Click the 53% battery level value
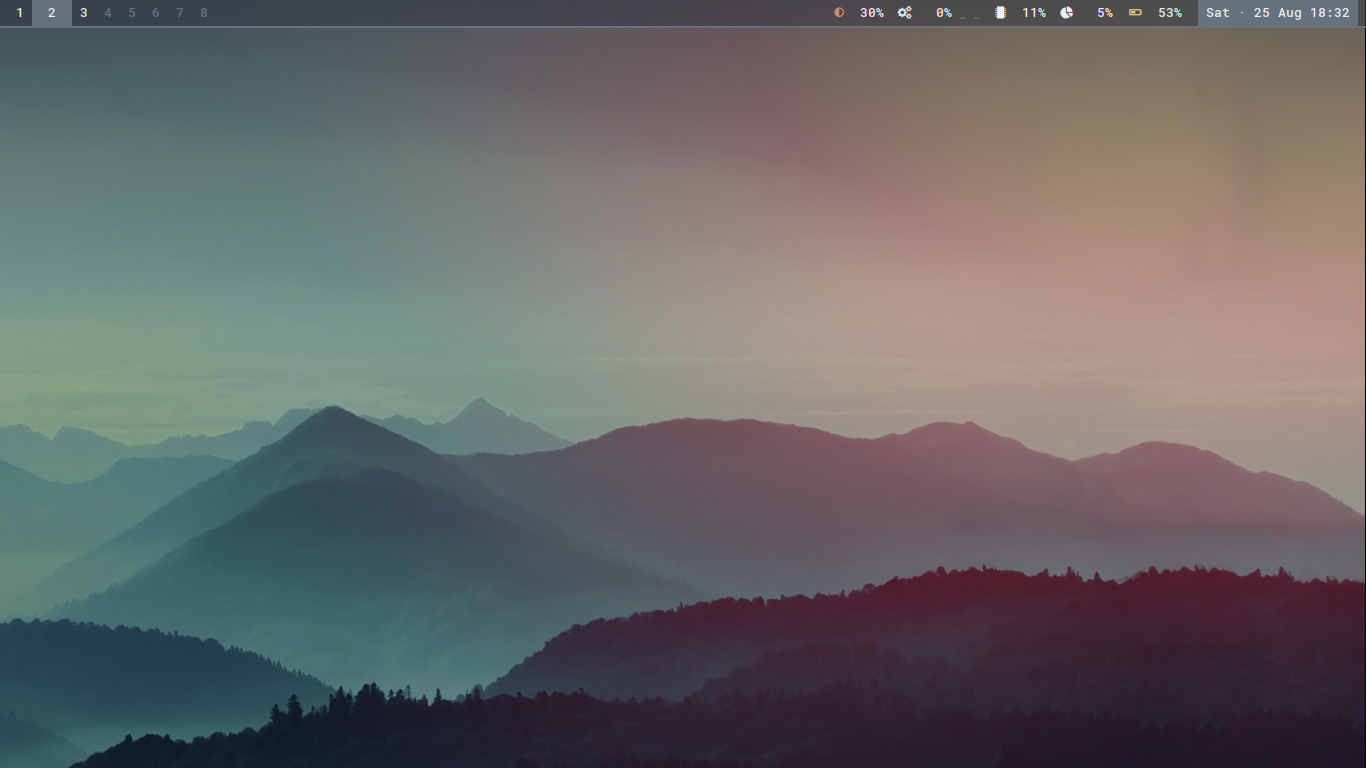1366x768 pixels. [1170, 13]
